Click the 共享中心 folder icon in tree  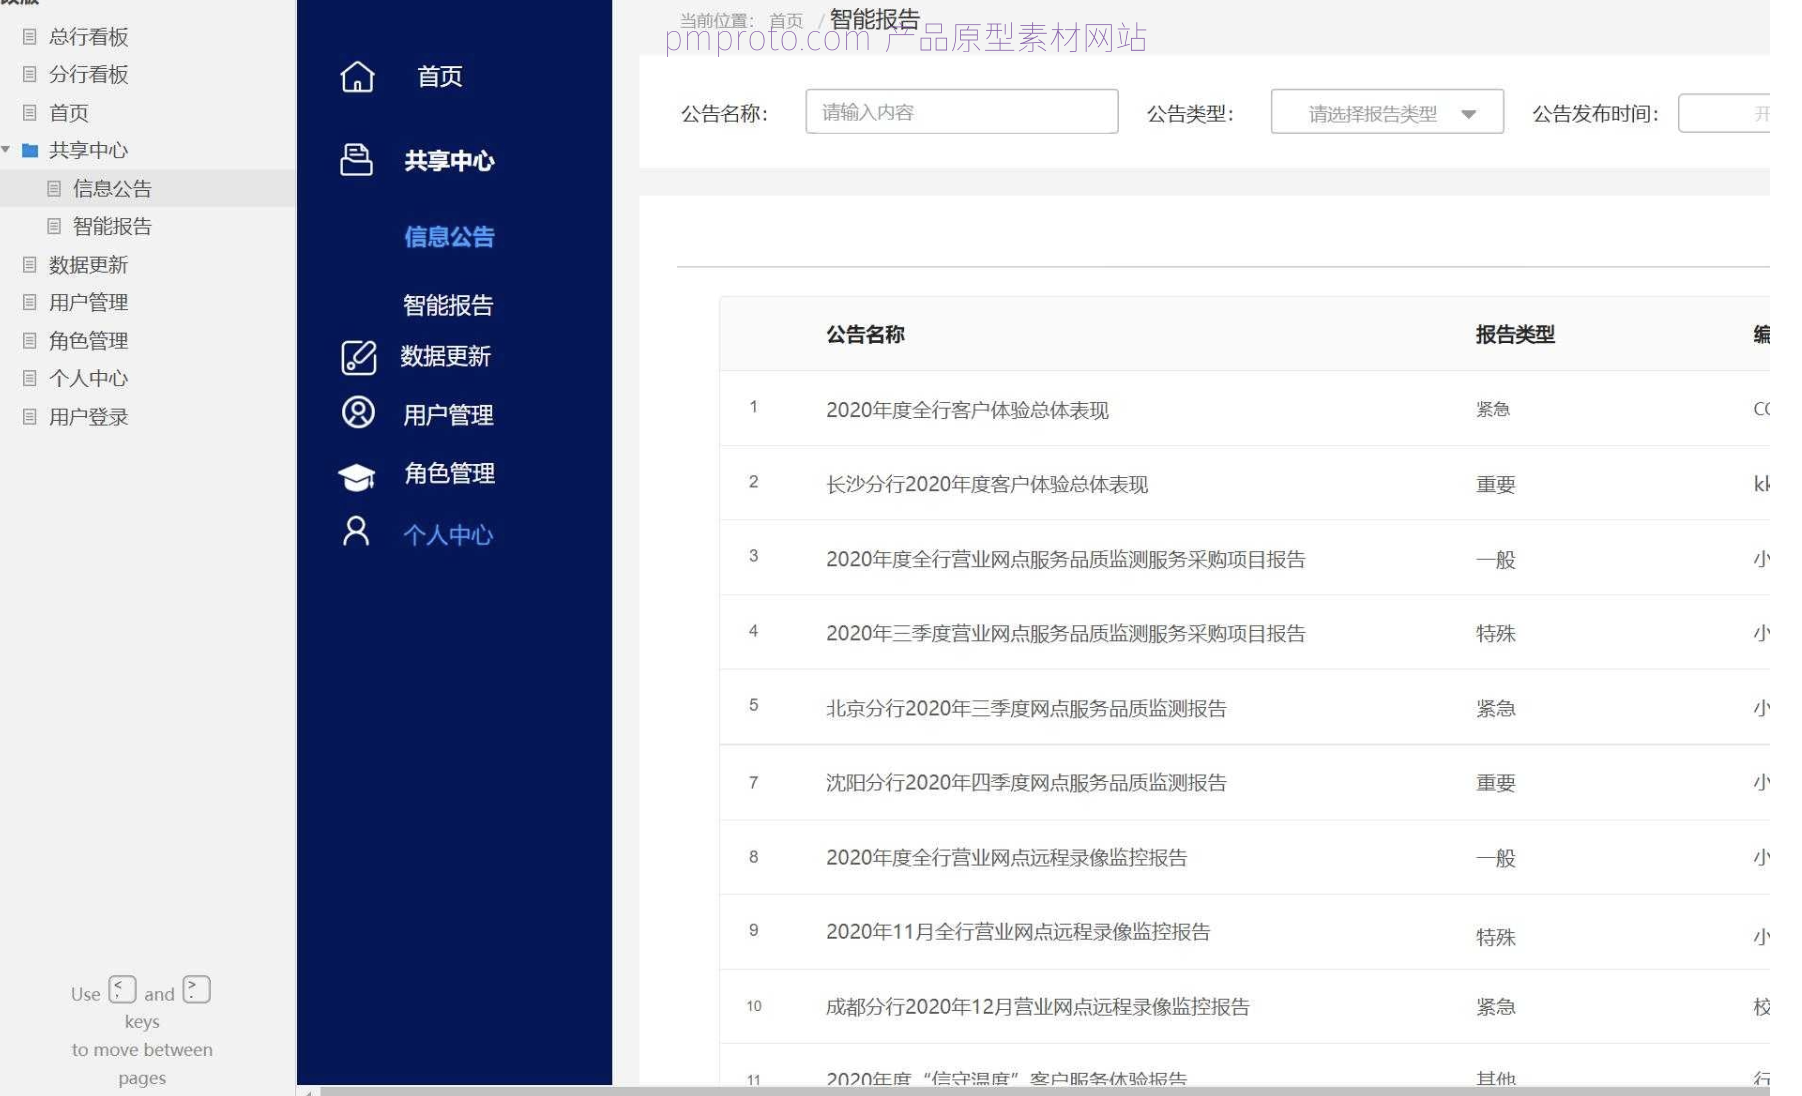click(x=30, y=150)
